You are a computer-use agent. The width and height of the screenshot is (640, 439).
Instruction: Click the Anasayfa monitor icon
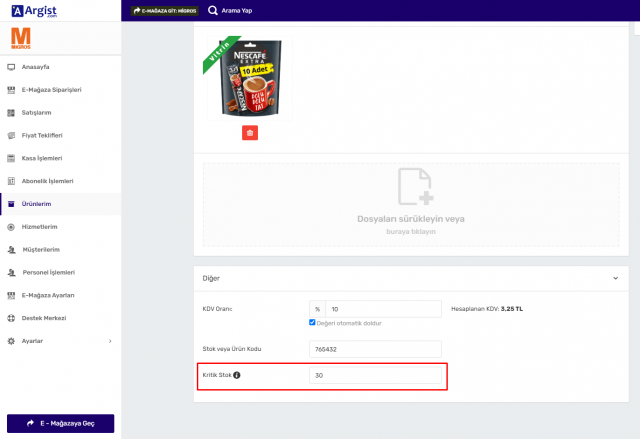(11, 67)
